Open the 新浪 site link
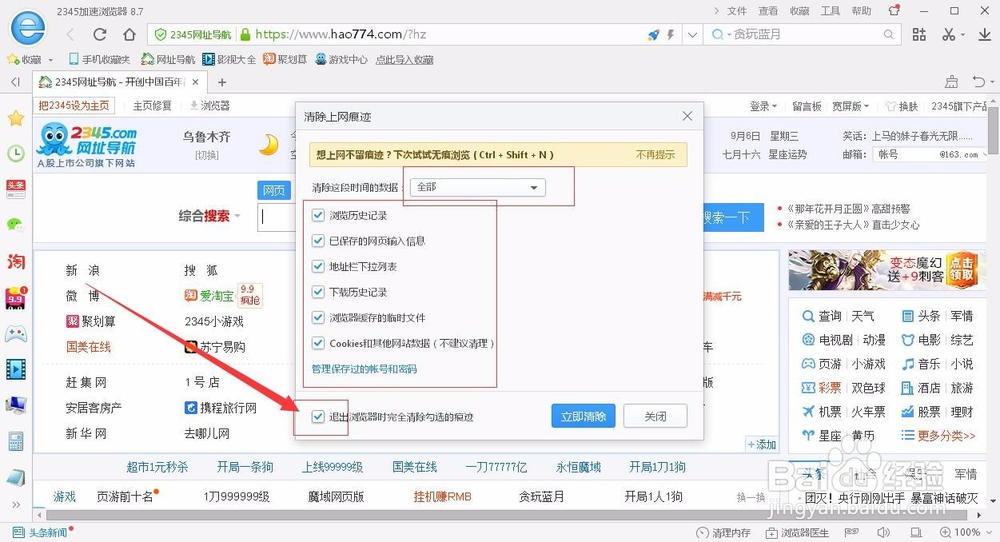The image size is (1000, 542). 83,270
